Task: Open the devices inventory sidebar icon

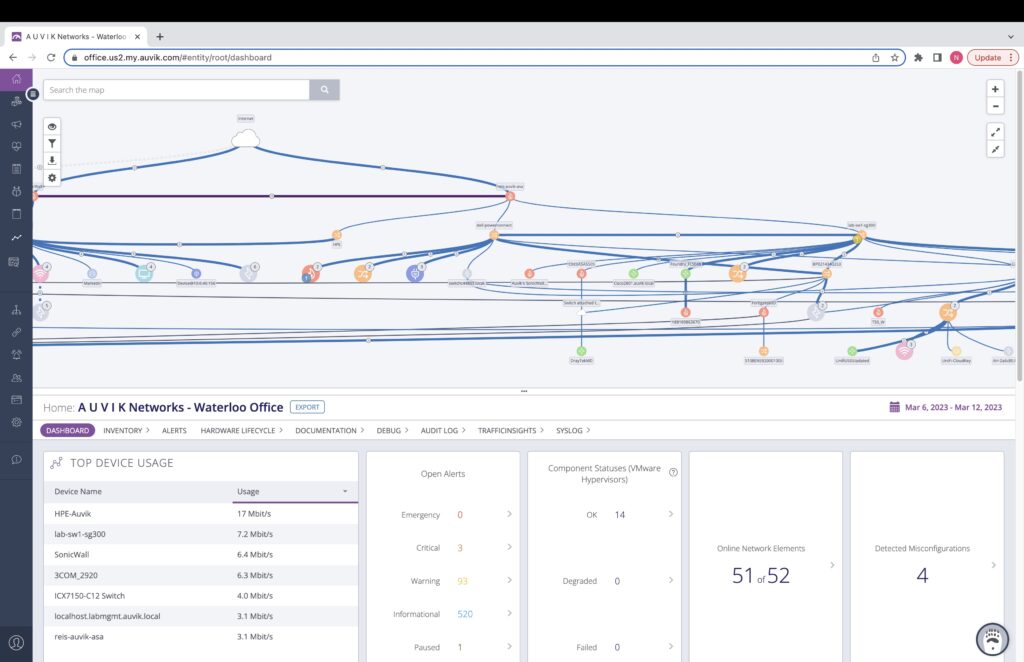Action: (16, 101)
